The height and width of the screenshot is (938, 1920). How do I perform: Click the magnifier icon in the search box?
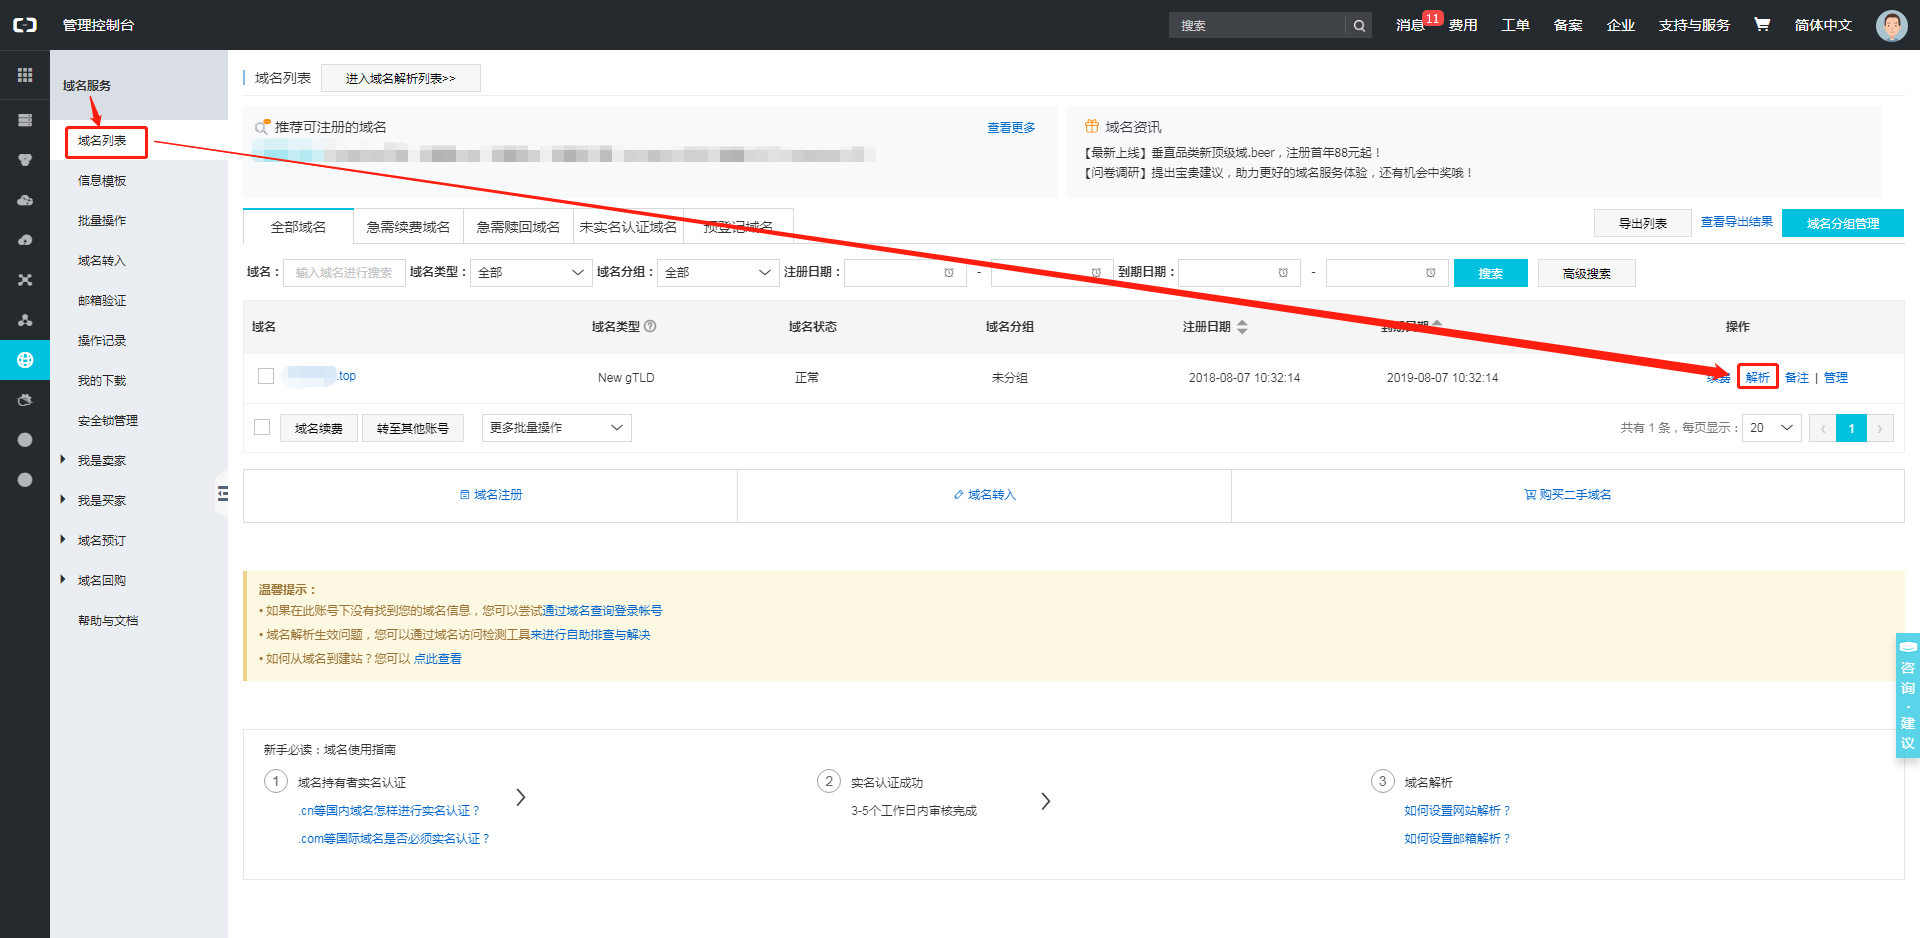click(1358, 24)
